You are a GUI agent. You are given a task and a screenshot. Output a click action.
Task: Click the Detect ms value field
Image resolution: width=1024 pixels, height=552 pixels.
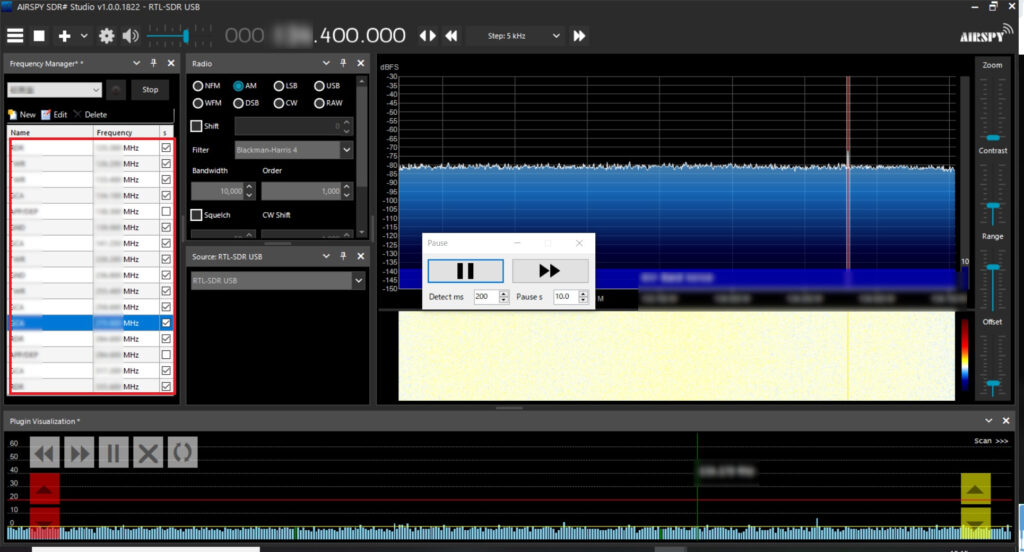[486, 297]
